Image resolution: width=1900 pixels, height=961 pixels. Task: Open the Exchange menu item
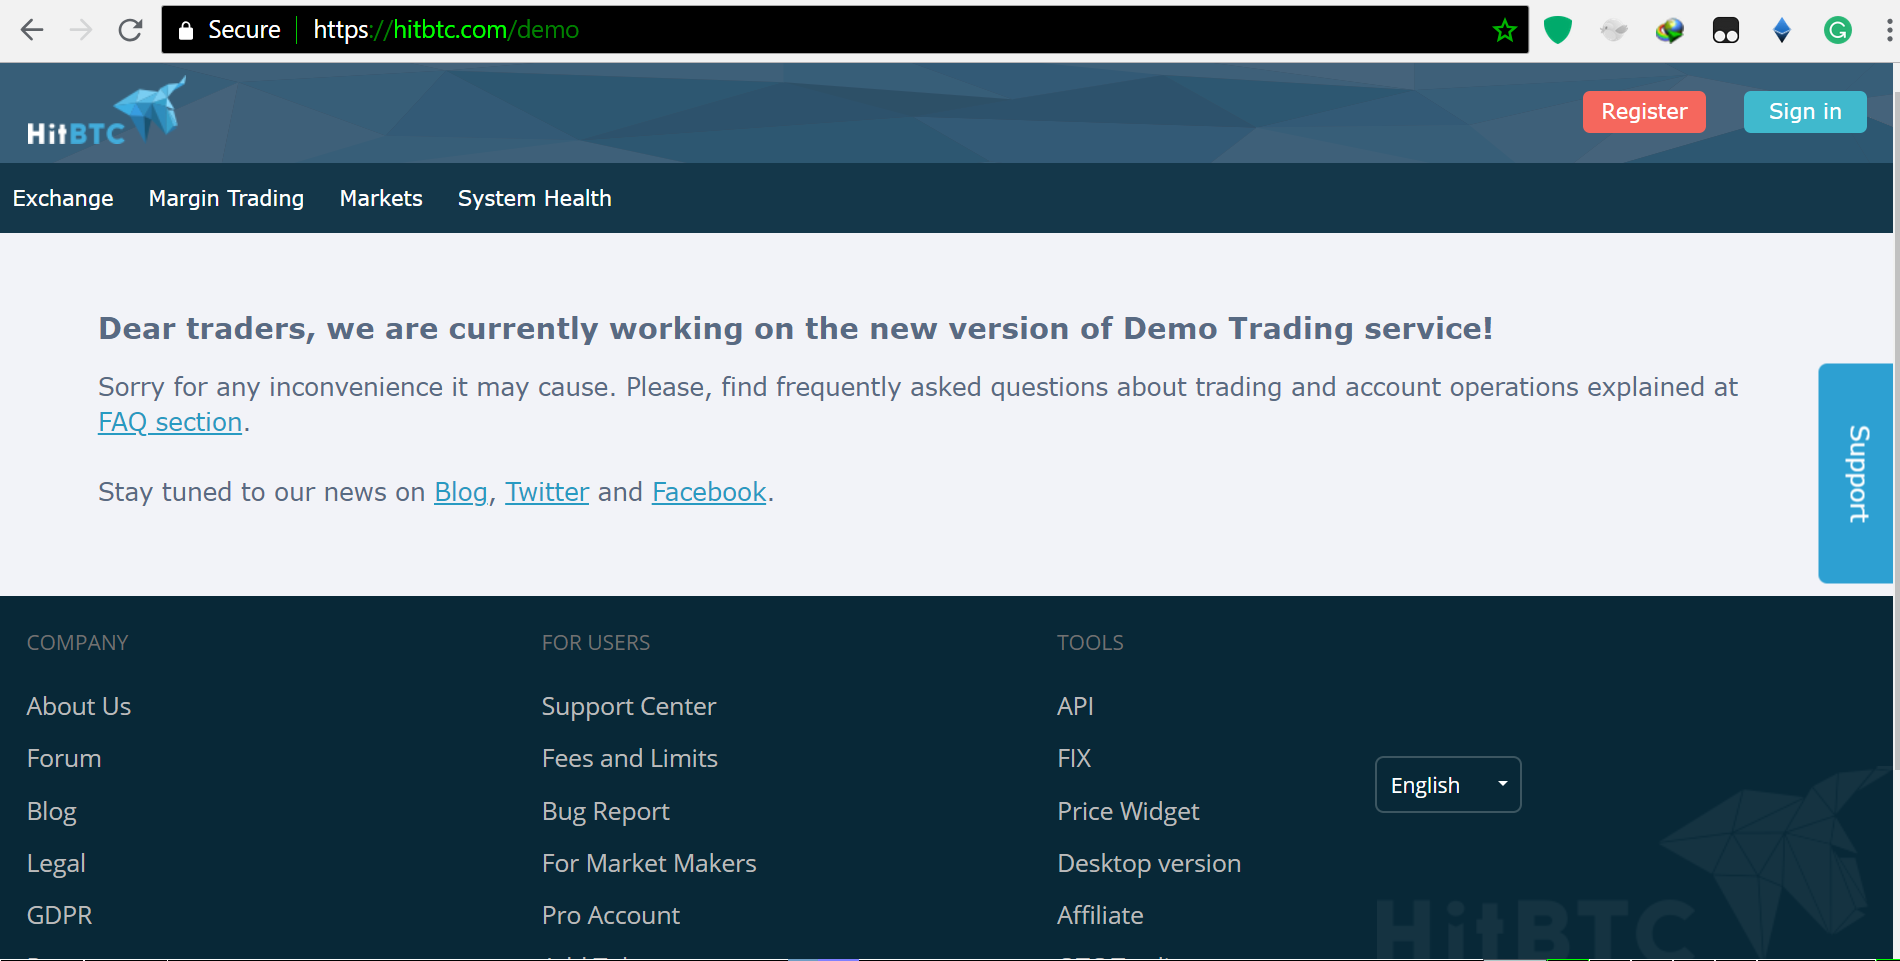click(63, 198)
